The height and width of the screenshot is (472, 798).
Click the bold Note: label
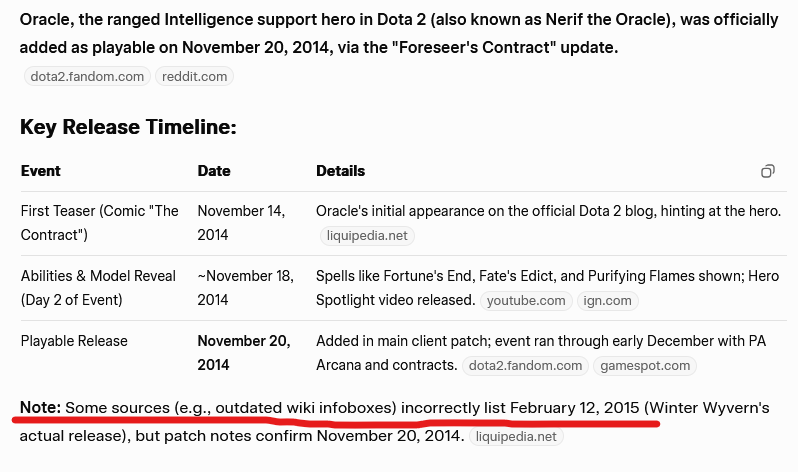pos(40,408)
